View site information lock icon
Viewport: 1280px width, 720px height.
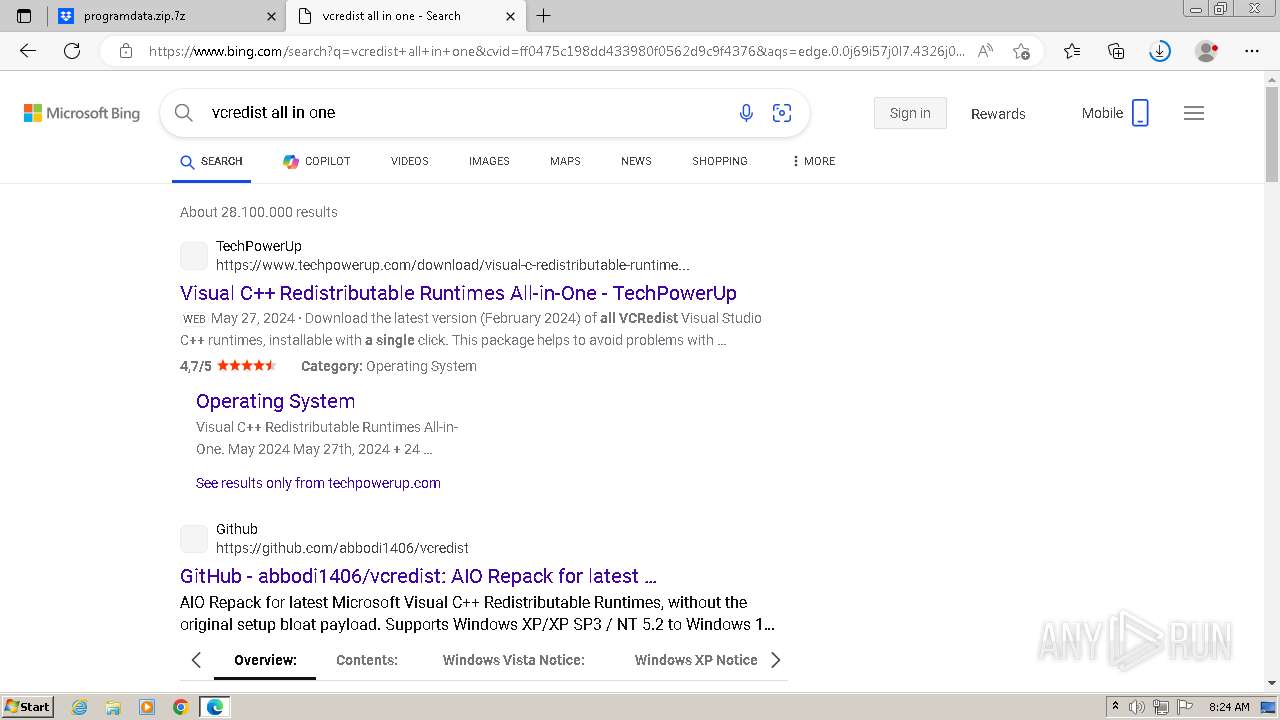point(126,51)
